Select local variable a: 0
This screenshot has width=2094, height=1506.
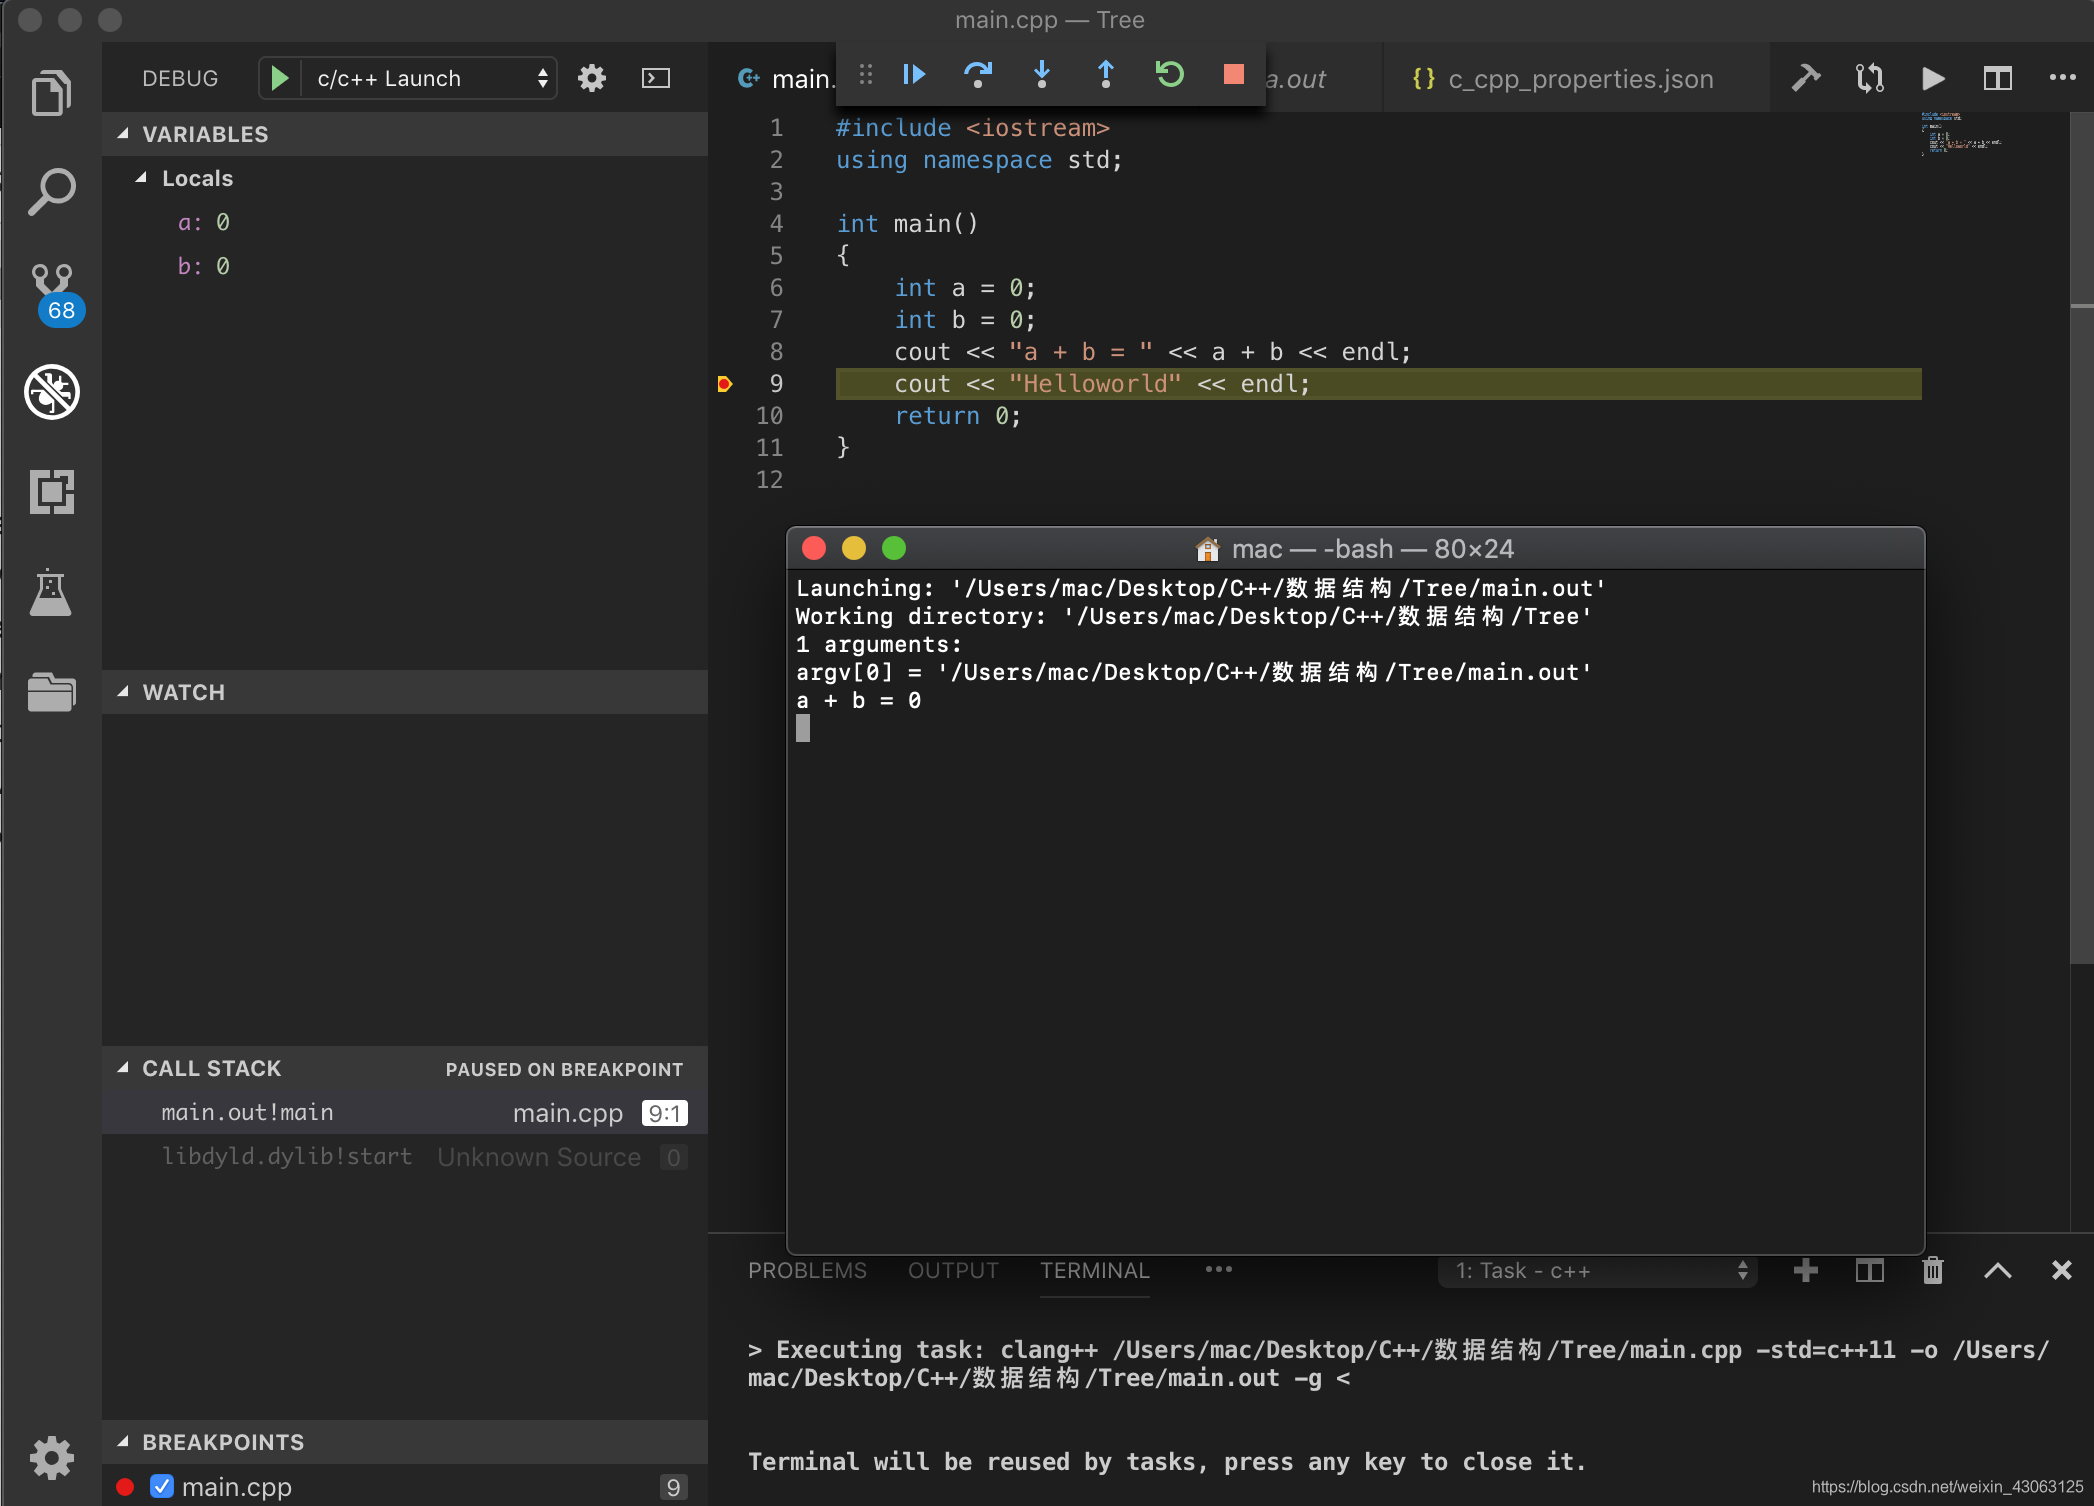click(405, 222)
